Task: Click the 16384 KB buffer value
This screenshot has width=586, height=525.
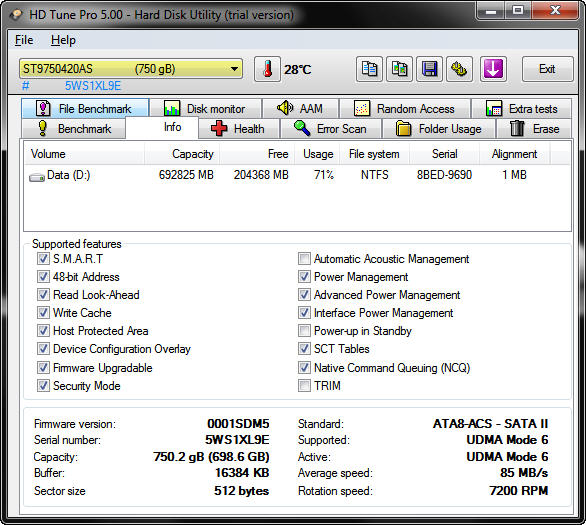Action: [242, 473]
